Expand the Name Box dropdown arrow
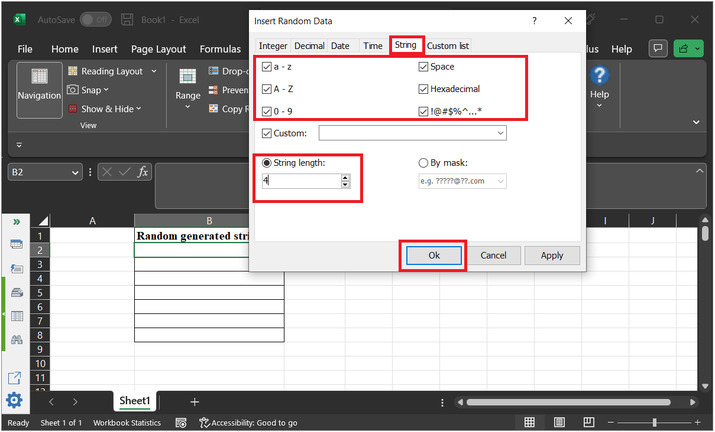 (75, 172)
